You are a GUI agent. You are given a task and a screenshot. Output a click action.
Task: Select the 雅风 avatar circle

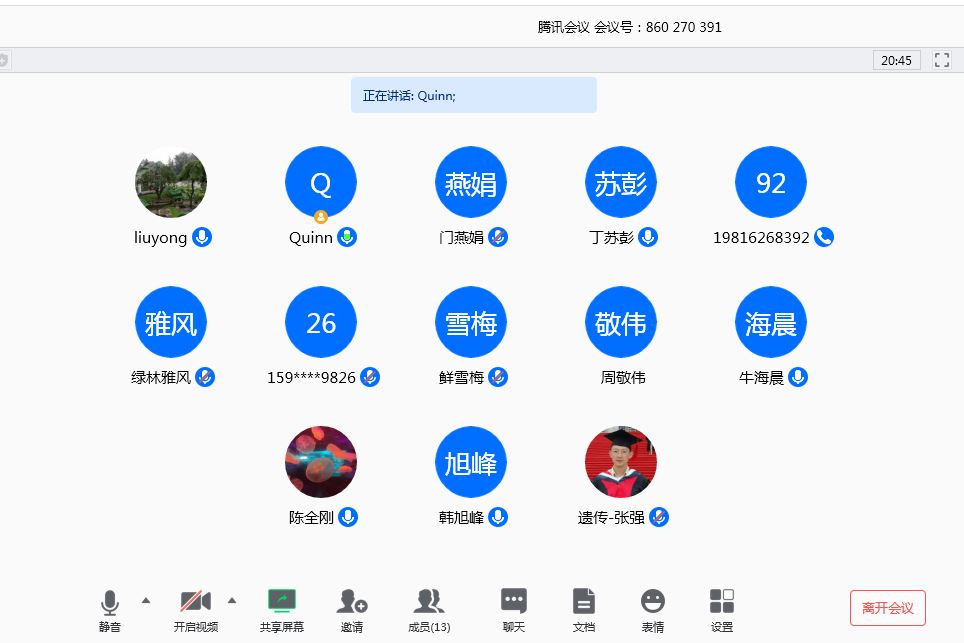(171, 322)
